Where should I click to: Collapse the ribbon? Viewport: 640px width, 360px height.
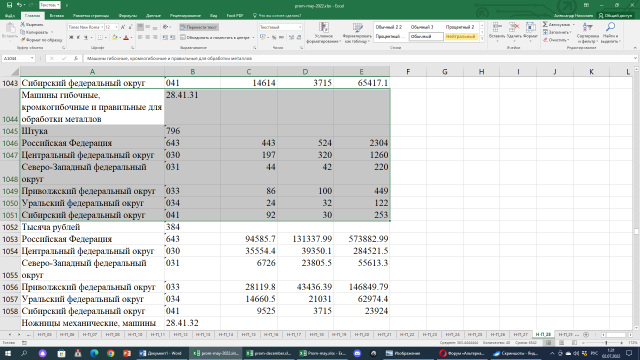tap(635, 48)
